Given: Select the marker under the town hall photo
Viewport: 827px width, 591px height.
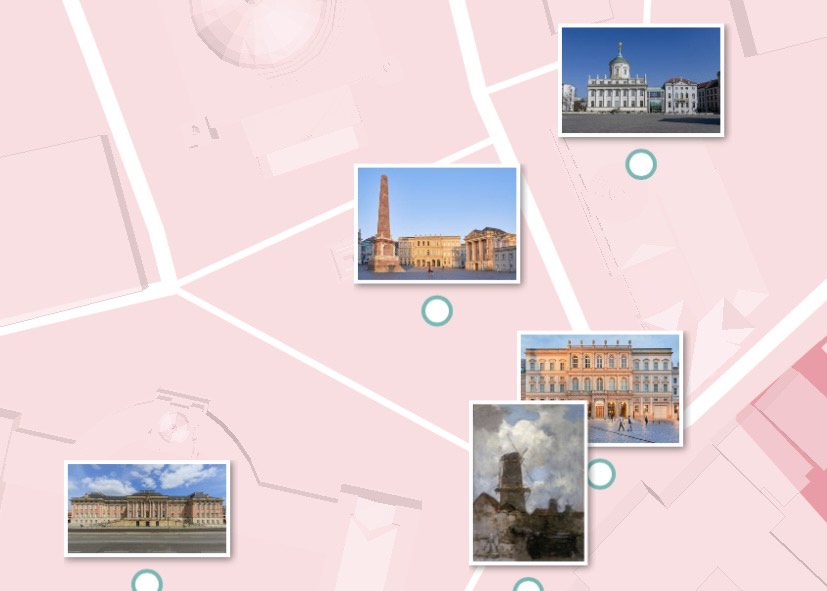Looking at the screenshot, I should point(640,164).
